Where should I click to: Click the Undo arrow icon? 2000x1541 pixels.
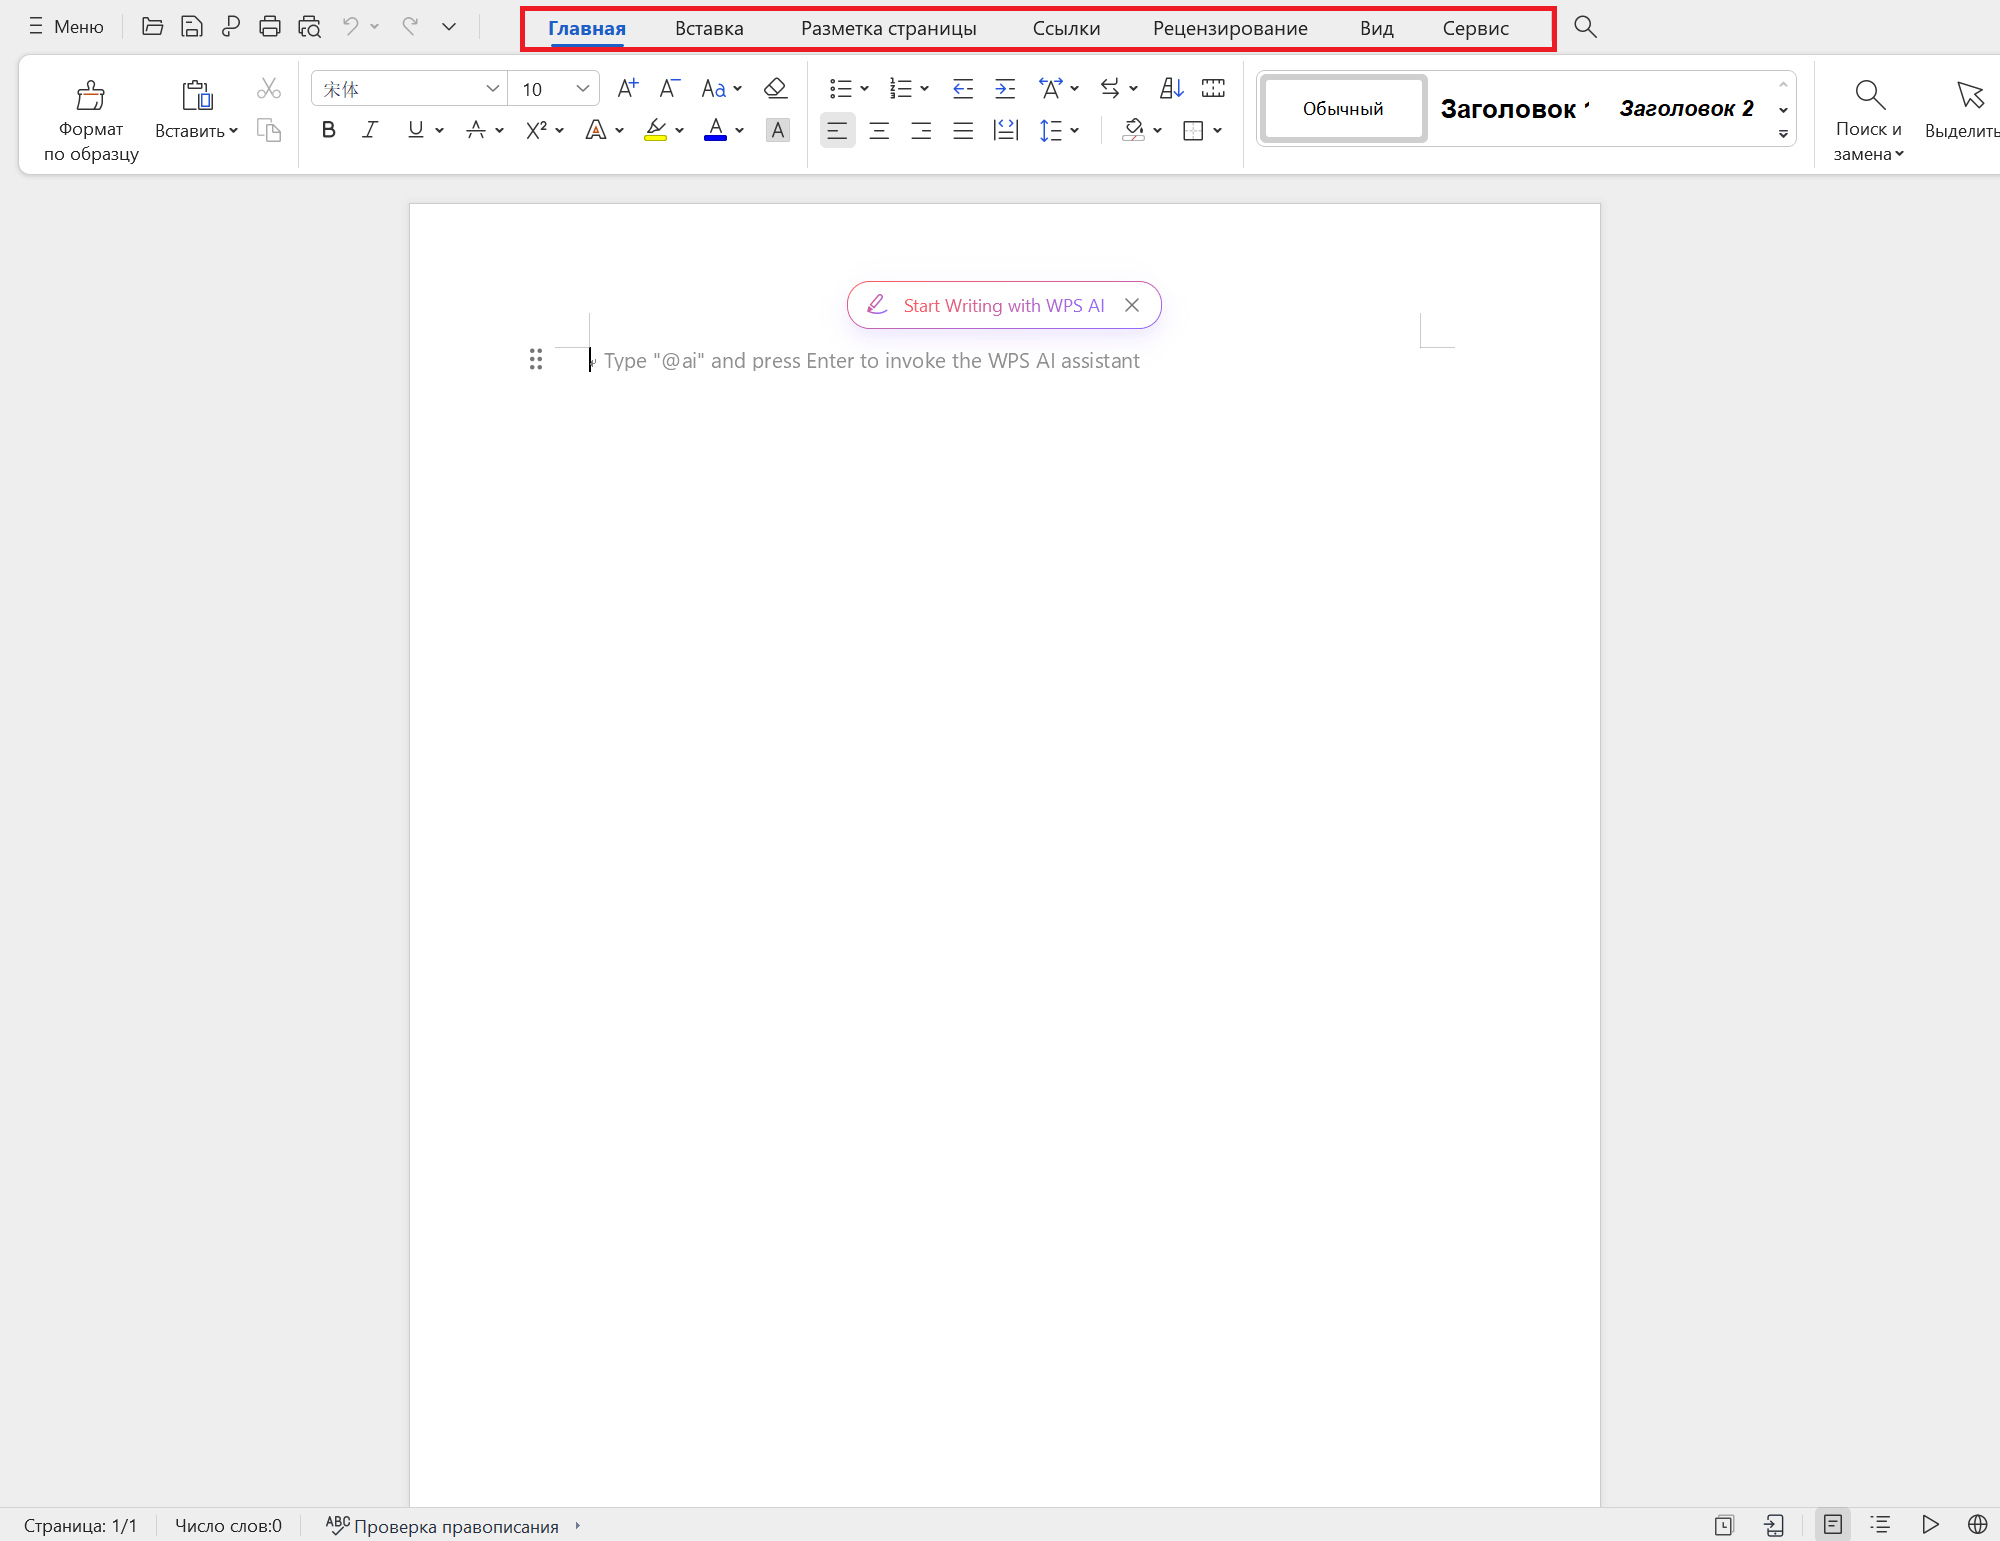pos(350,27)
